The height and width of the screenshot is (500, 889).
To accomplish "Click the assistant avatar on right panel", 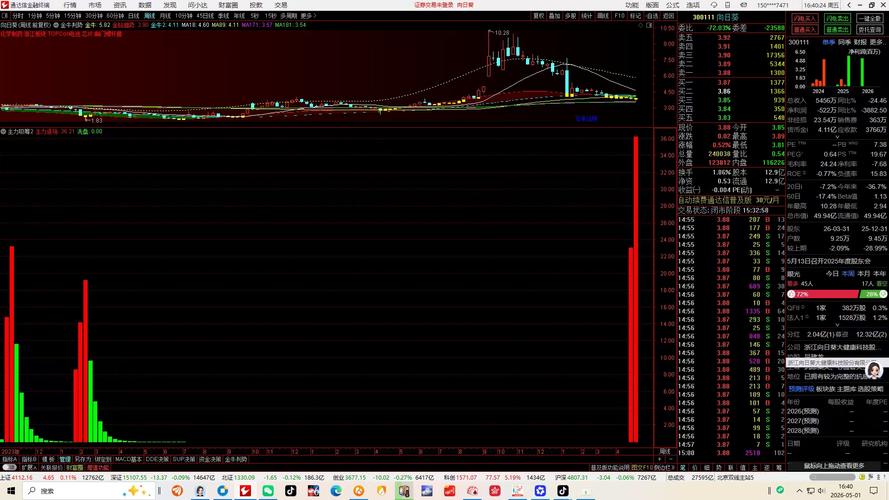I will tap(874, 371).
